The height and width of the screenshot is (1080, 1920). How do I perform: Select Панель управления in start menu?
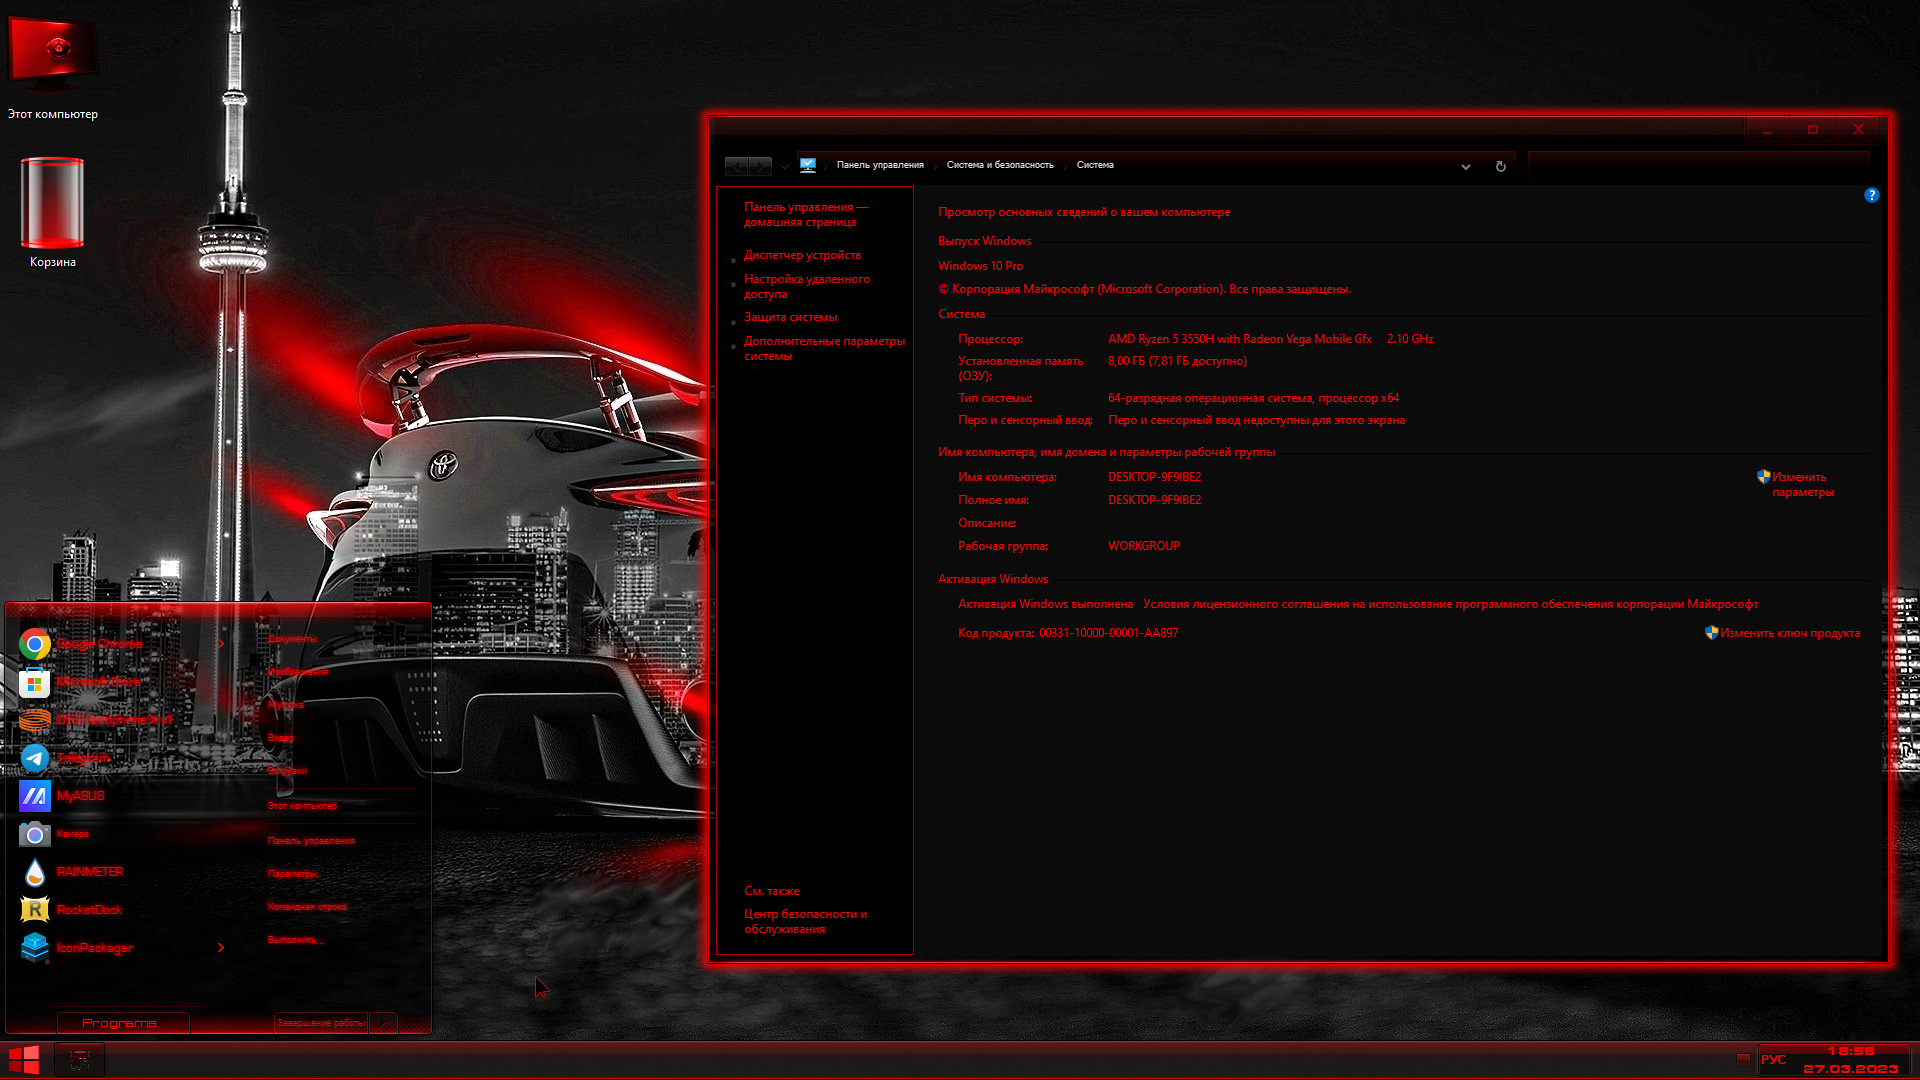pos(311,841)
